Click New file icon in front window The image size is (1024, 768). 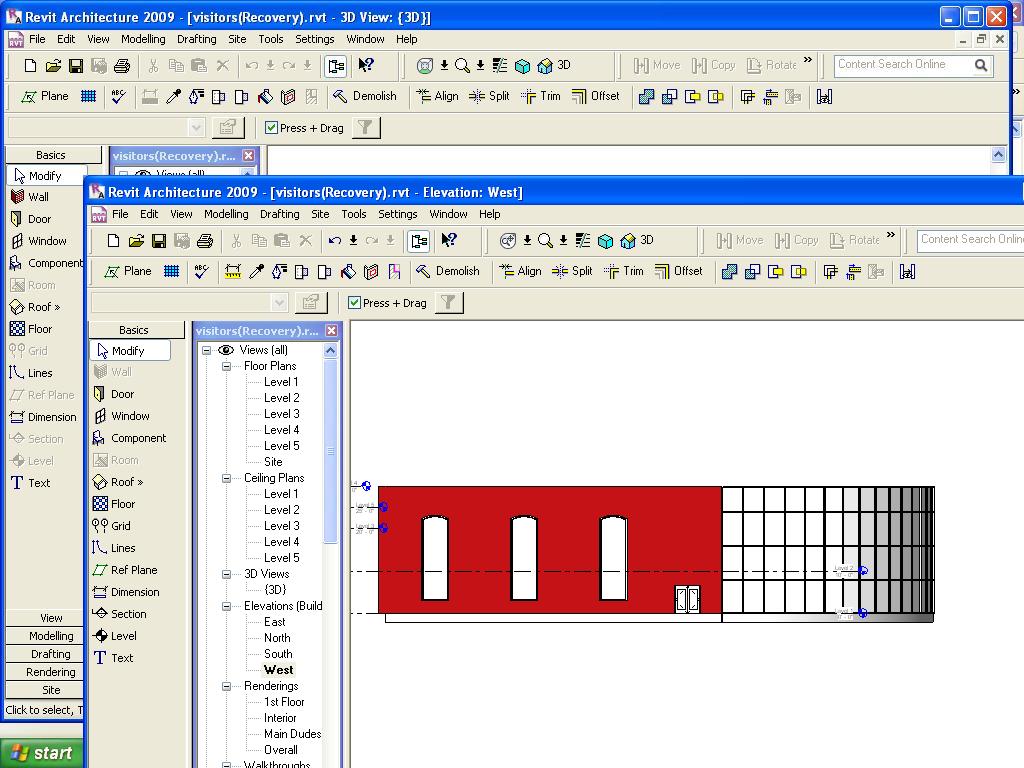pyautogui.click(x=113, y=241)
